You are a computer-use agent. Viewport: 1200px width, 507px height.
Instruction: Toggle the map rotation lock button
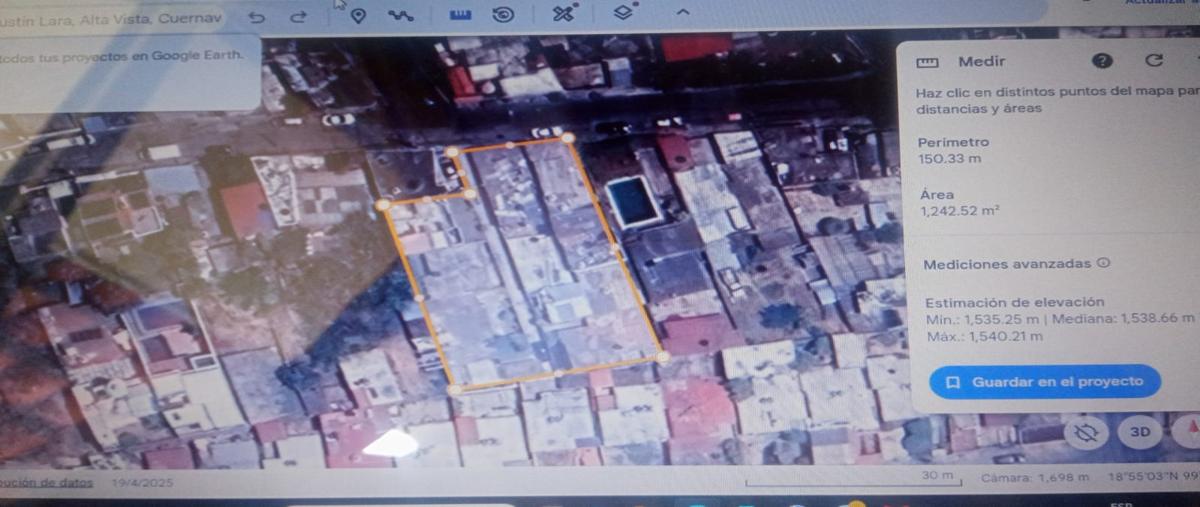tap(1087, 432)
